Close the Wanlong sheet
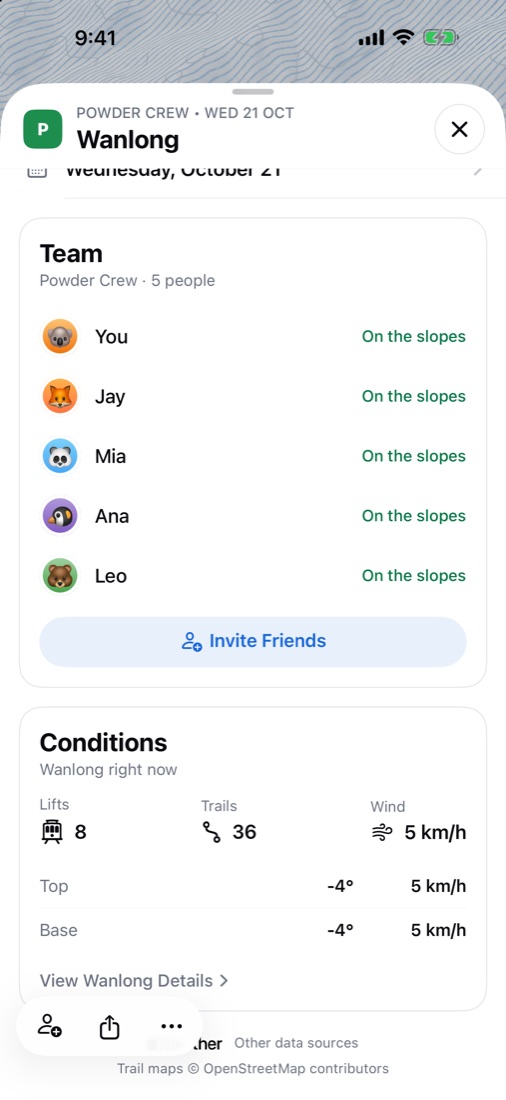The image size is (506, 1100). click(x=459, y=129)
